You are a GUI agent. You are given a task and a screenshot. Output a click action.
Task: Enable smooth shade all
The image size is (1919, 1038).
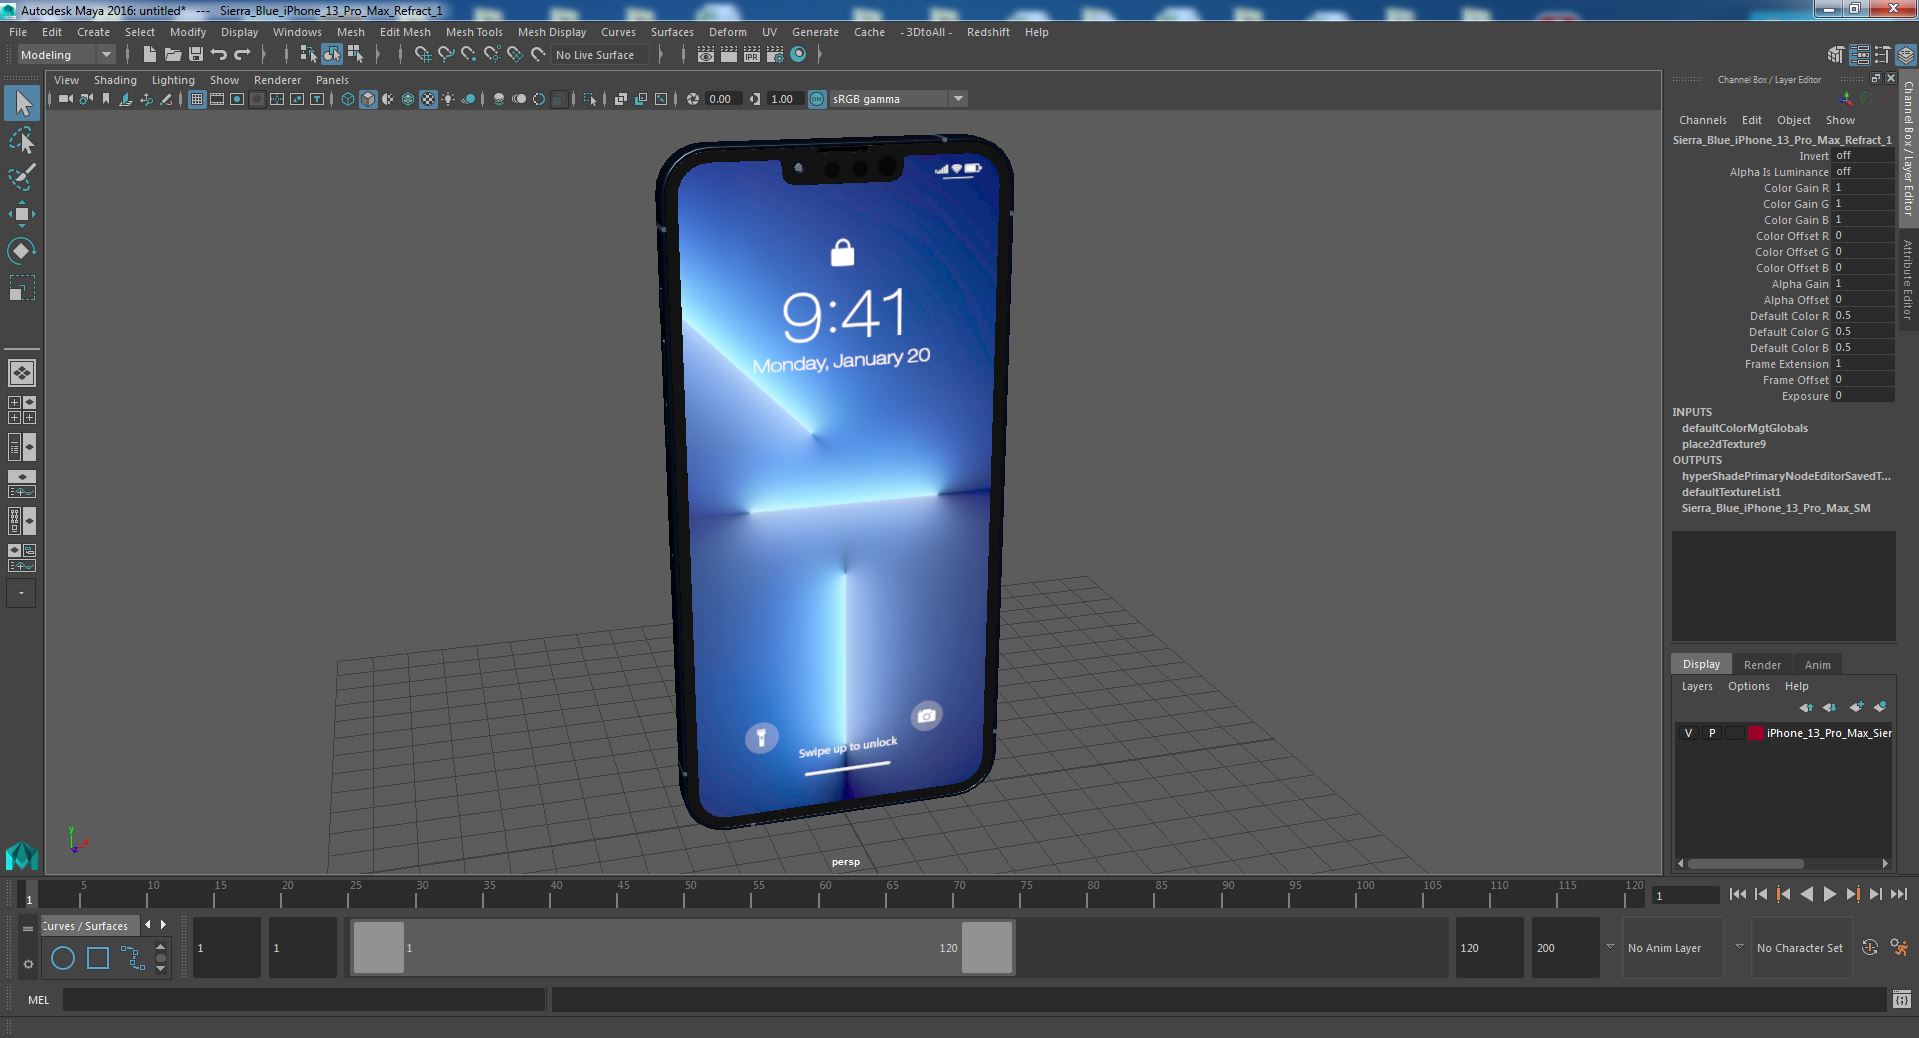tap(368, 99)
